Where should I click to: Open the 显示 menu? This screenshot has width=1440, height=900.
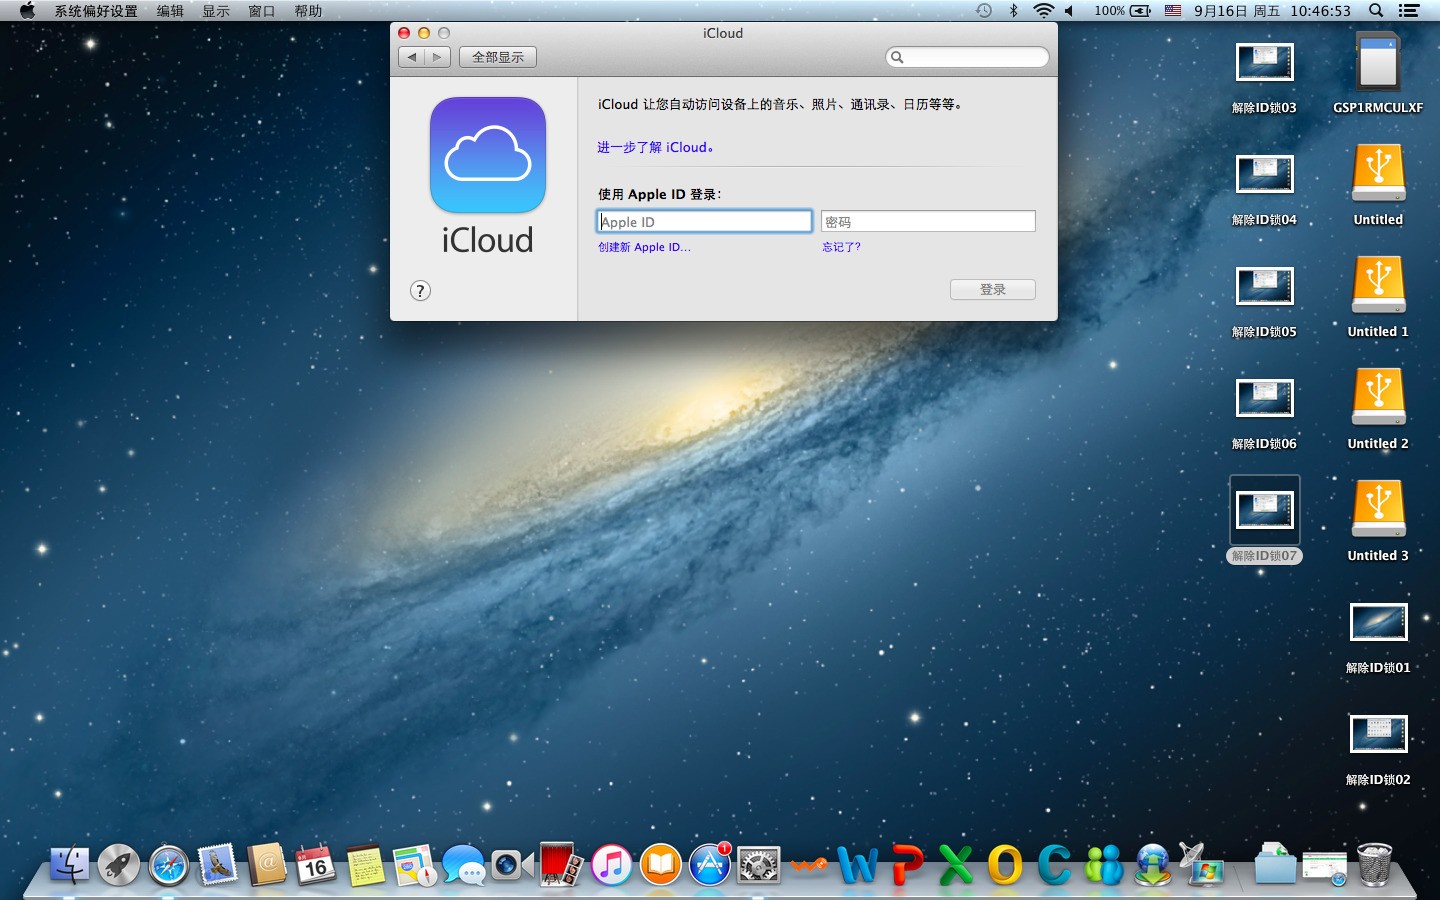click(x=216, y=11)
